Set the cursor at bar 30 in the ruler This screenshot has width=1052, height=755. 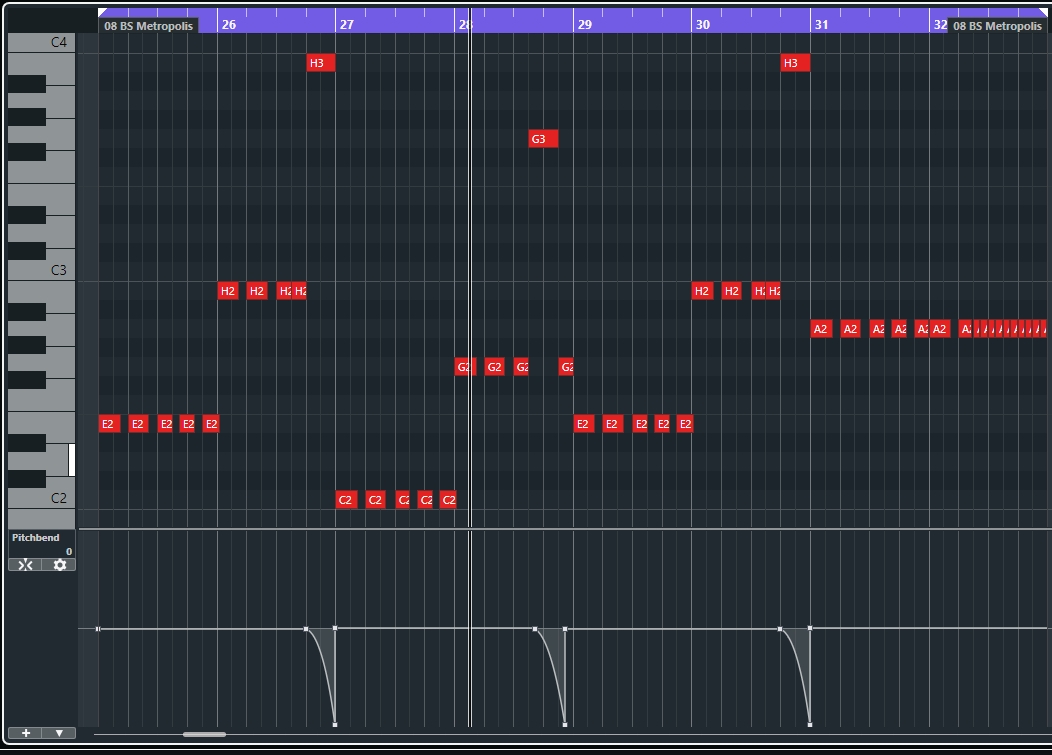pos(702,25)
